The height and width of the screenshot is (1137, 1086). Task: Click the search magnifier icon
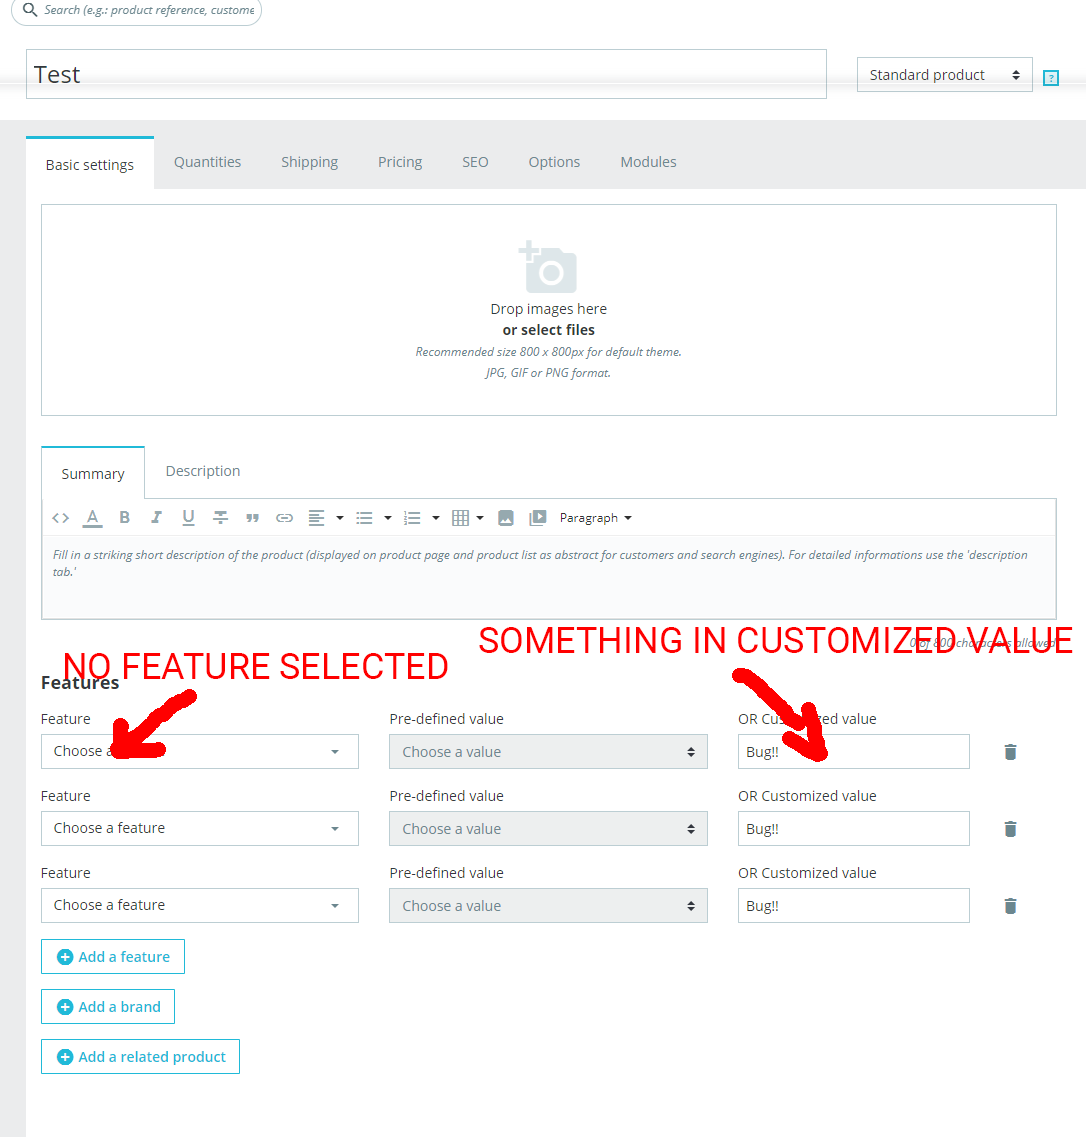click(x=30, y=10)
